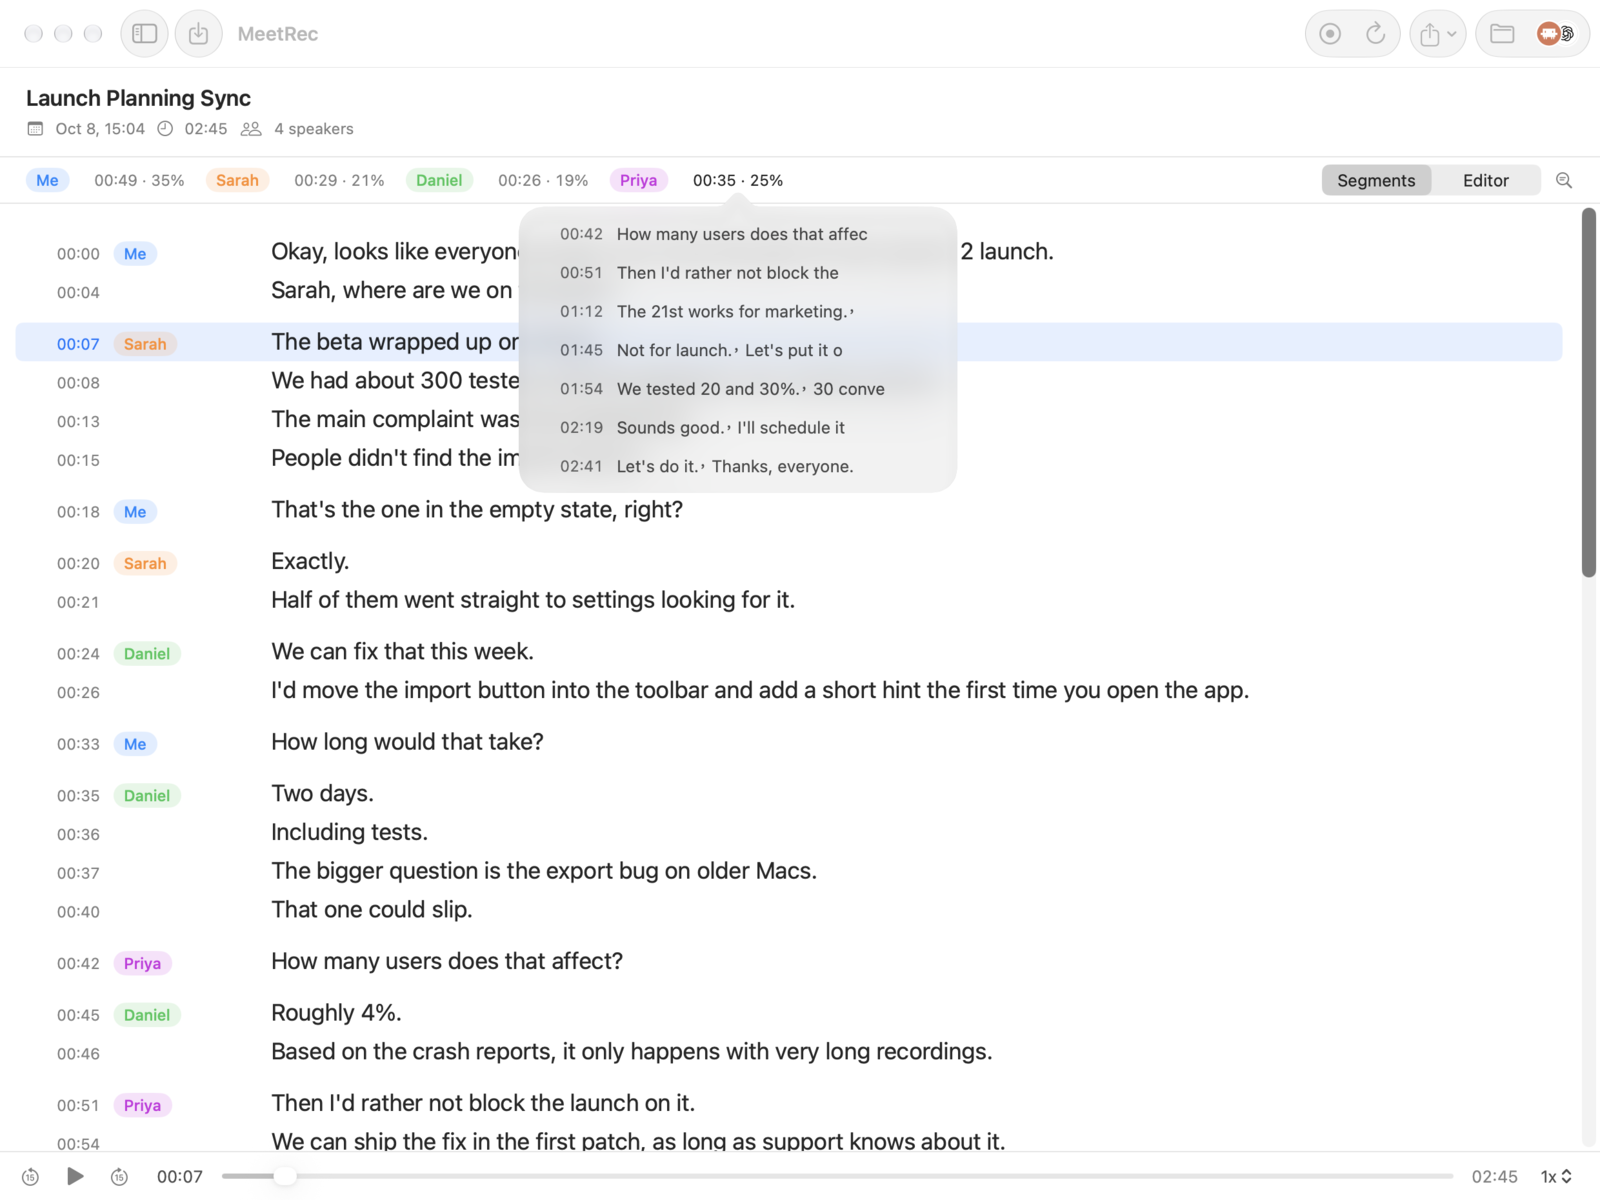This screenshot has height=1200, width=1600.
Task: Jump to 01:54 'We tested 20 and 30%' entry
Action: (x=738, y=389)
